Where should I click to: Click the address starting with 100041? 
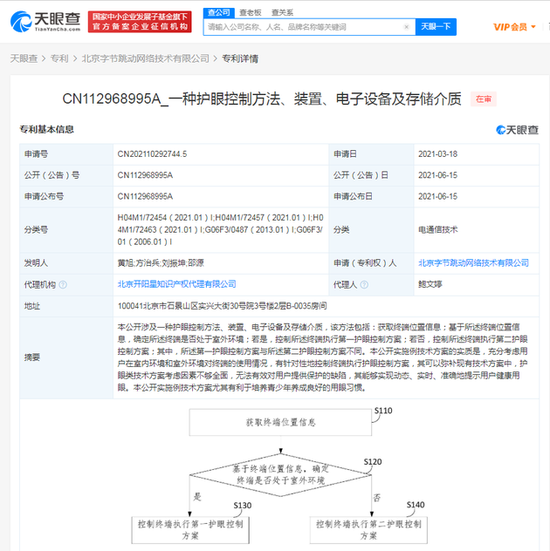coord(222,306)
